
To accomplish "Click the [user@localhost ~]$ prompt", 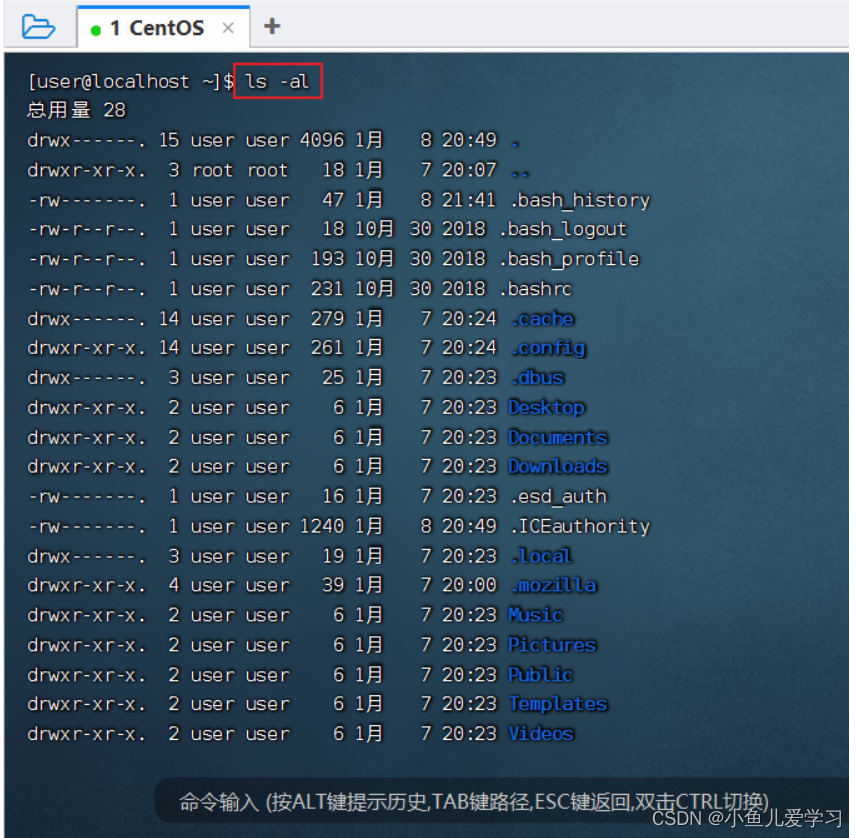I will pos(131,81).
